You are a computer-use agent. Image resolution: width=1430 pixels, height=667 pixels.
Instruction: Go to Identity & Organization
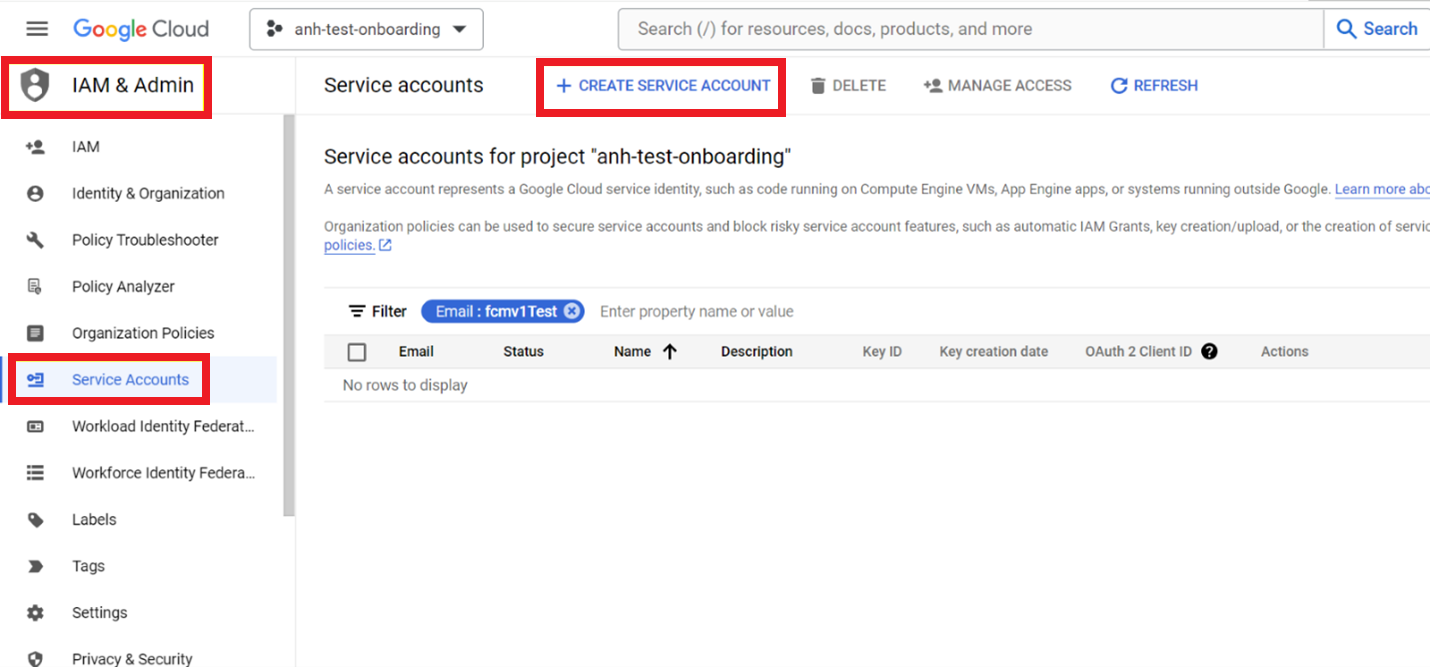click(148, 193)
